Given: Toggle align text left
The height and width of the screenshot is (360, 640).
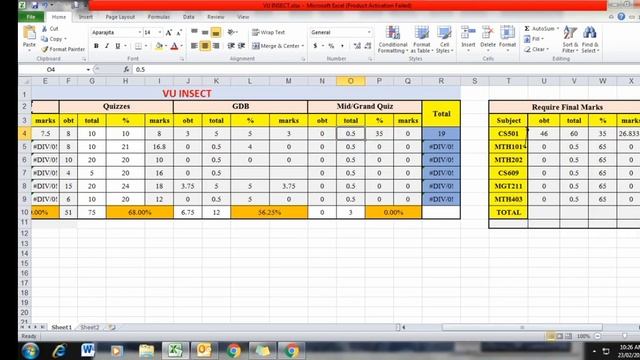Looking at the screenshot, I should click(194, 46).
